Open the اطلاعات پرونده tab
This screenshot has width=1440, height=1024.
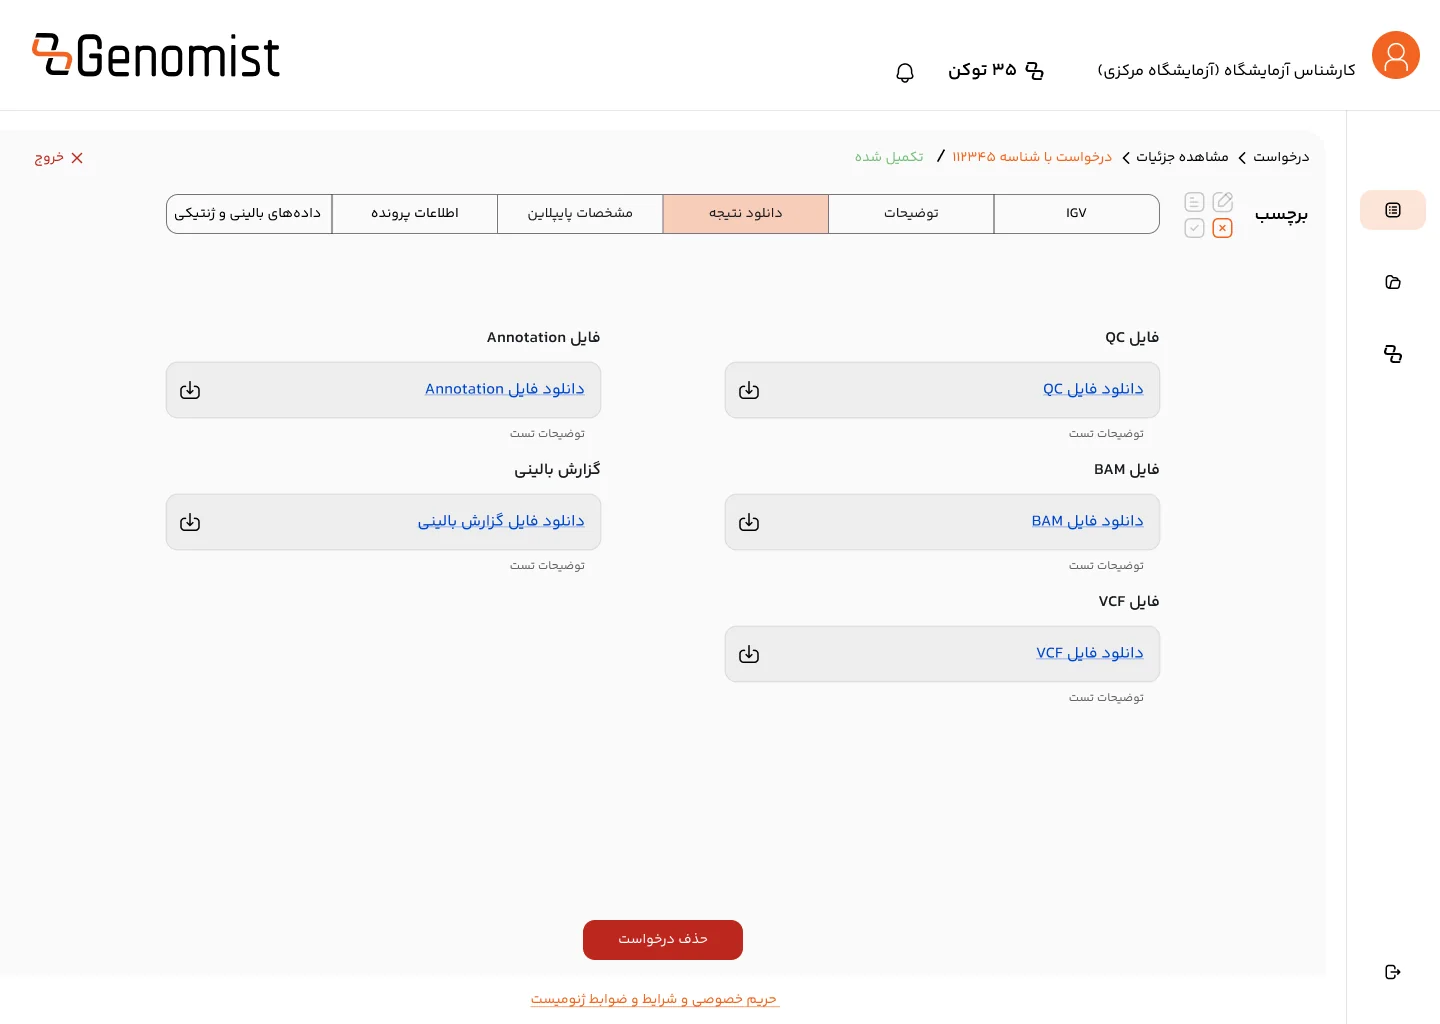tap(415, 214)
